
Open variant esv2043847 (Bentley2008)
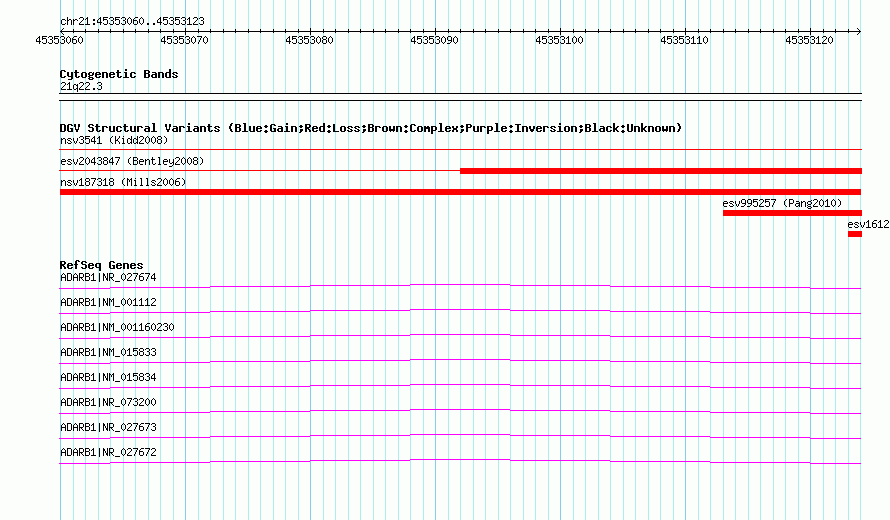coord(132,161)
